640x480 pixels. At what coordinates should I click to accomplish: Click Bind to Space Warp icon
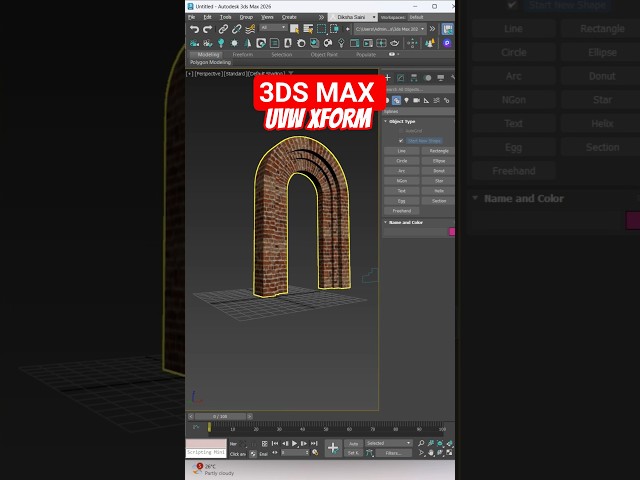(x=250, y=29)
